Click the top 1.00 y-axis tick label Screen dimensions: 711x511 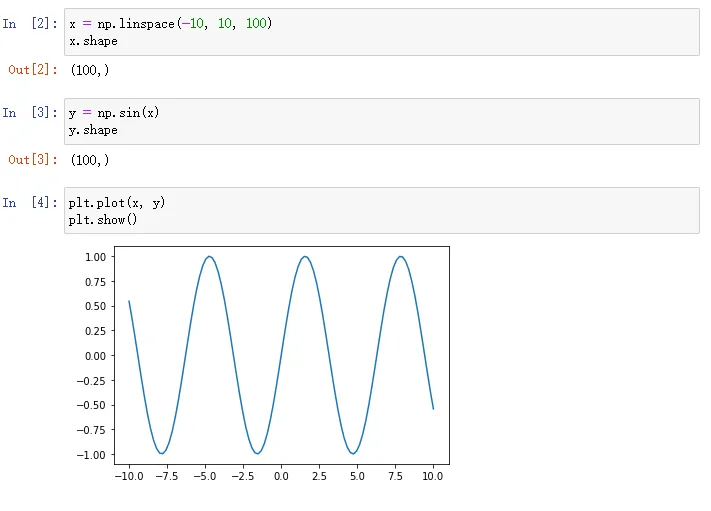click(94, 257)
